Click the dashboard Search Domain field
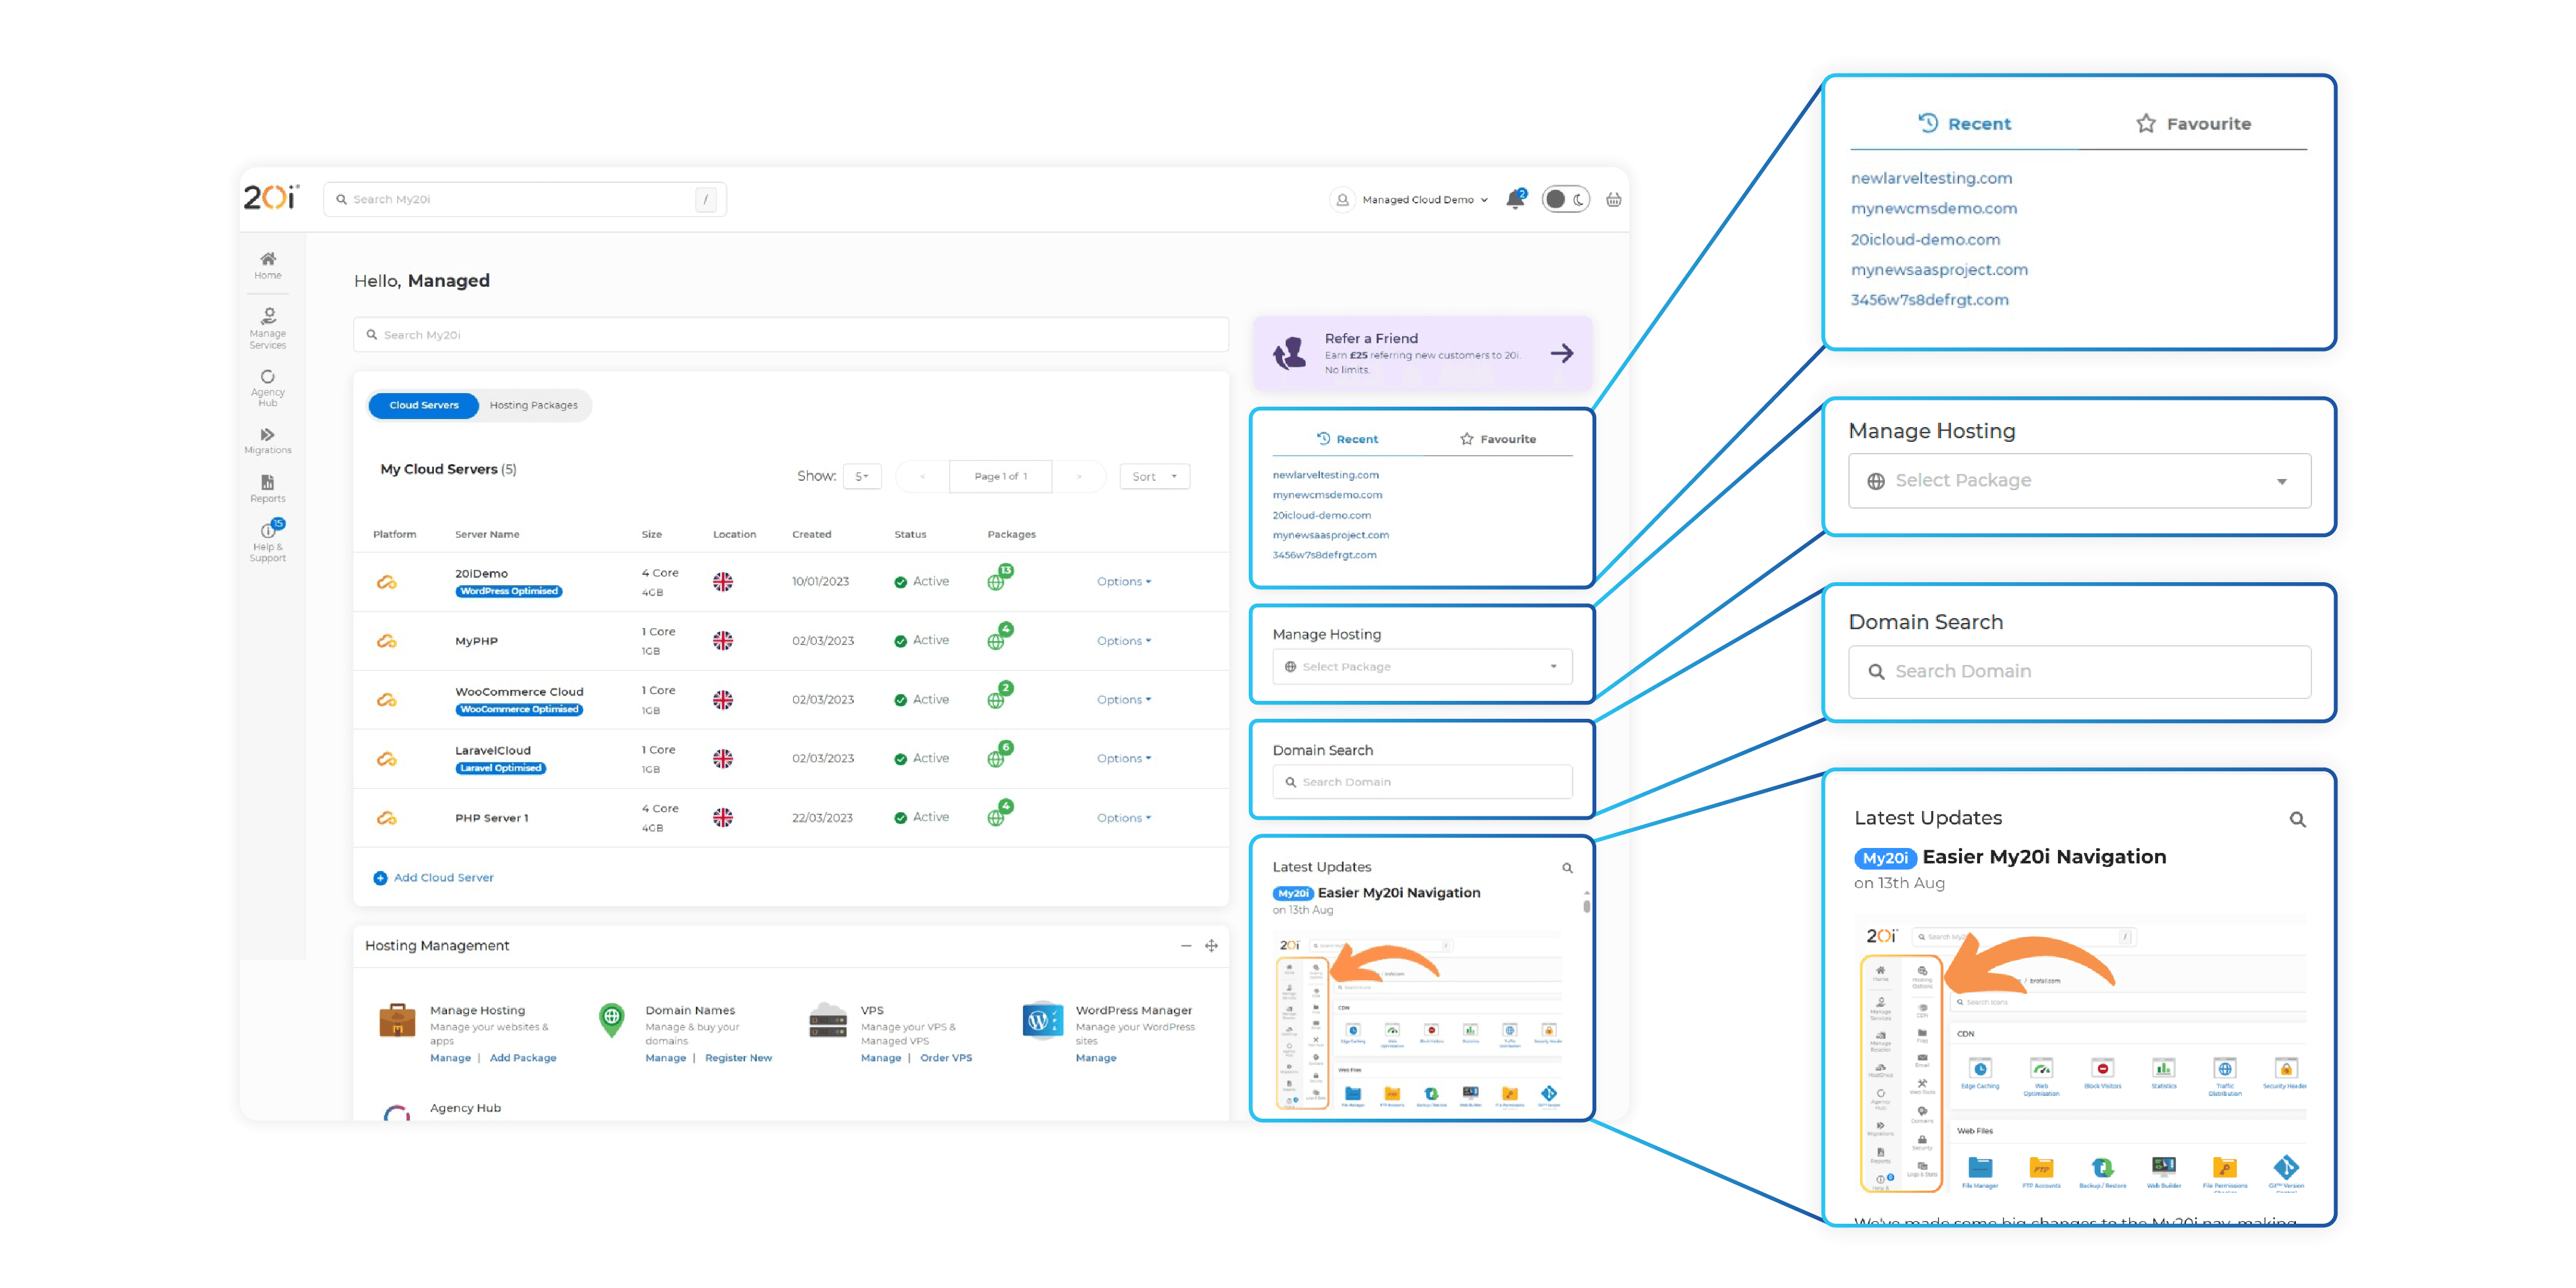Image resolution: width=2576 pixels, height=1288 pixels. point(1422,782)
